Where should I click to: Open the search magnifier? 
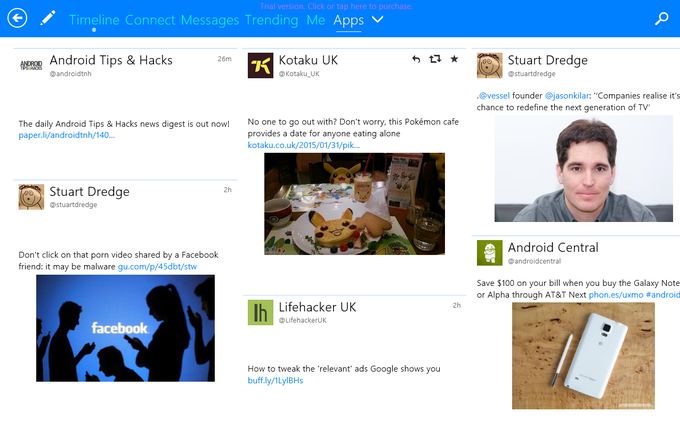pyautogui.click(x=661, y=18)
